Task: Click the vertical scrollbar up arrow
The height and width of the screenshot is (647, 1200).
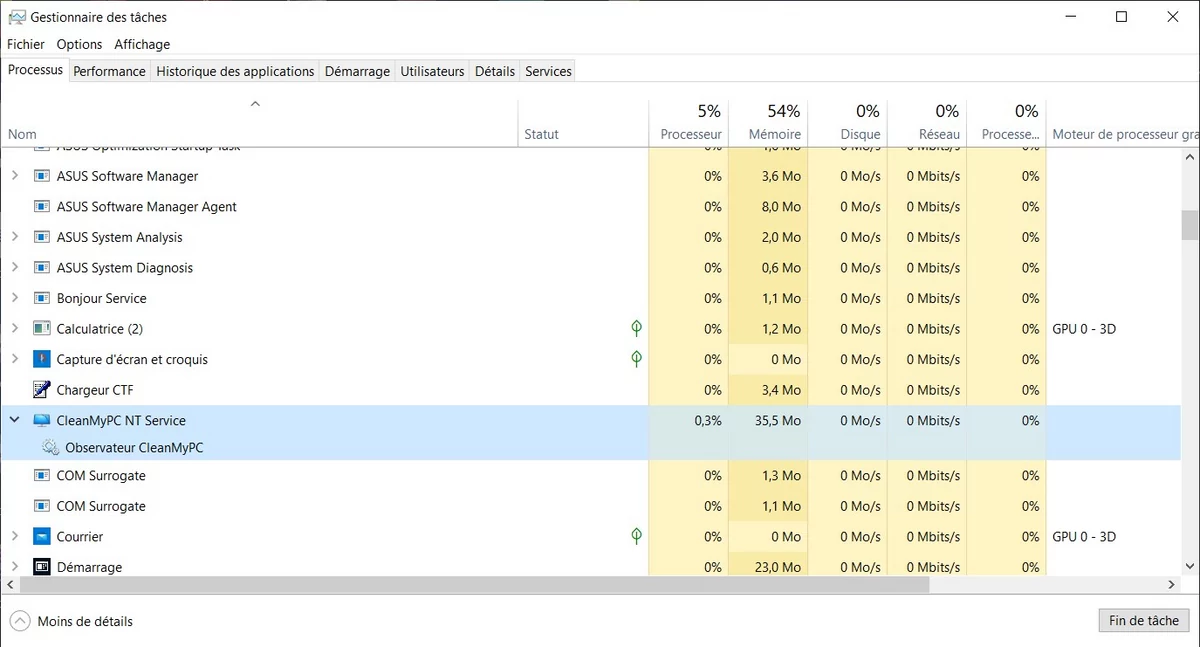Action: tap(1189, 157)
